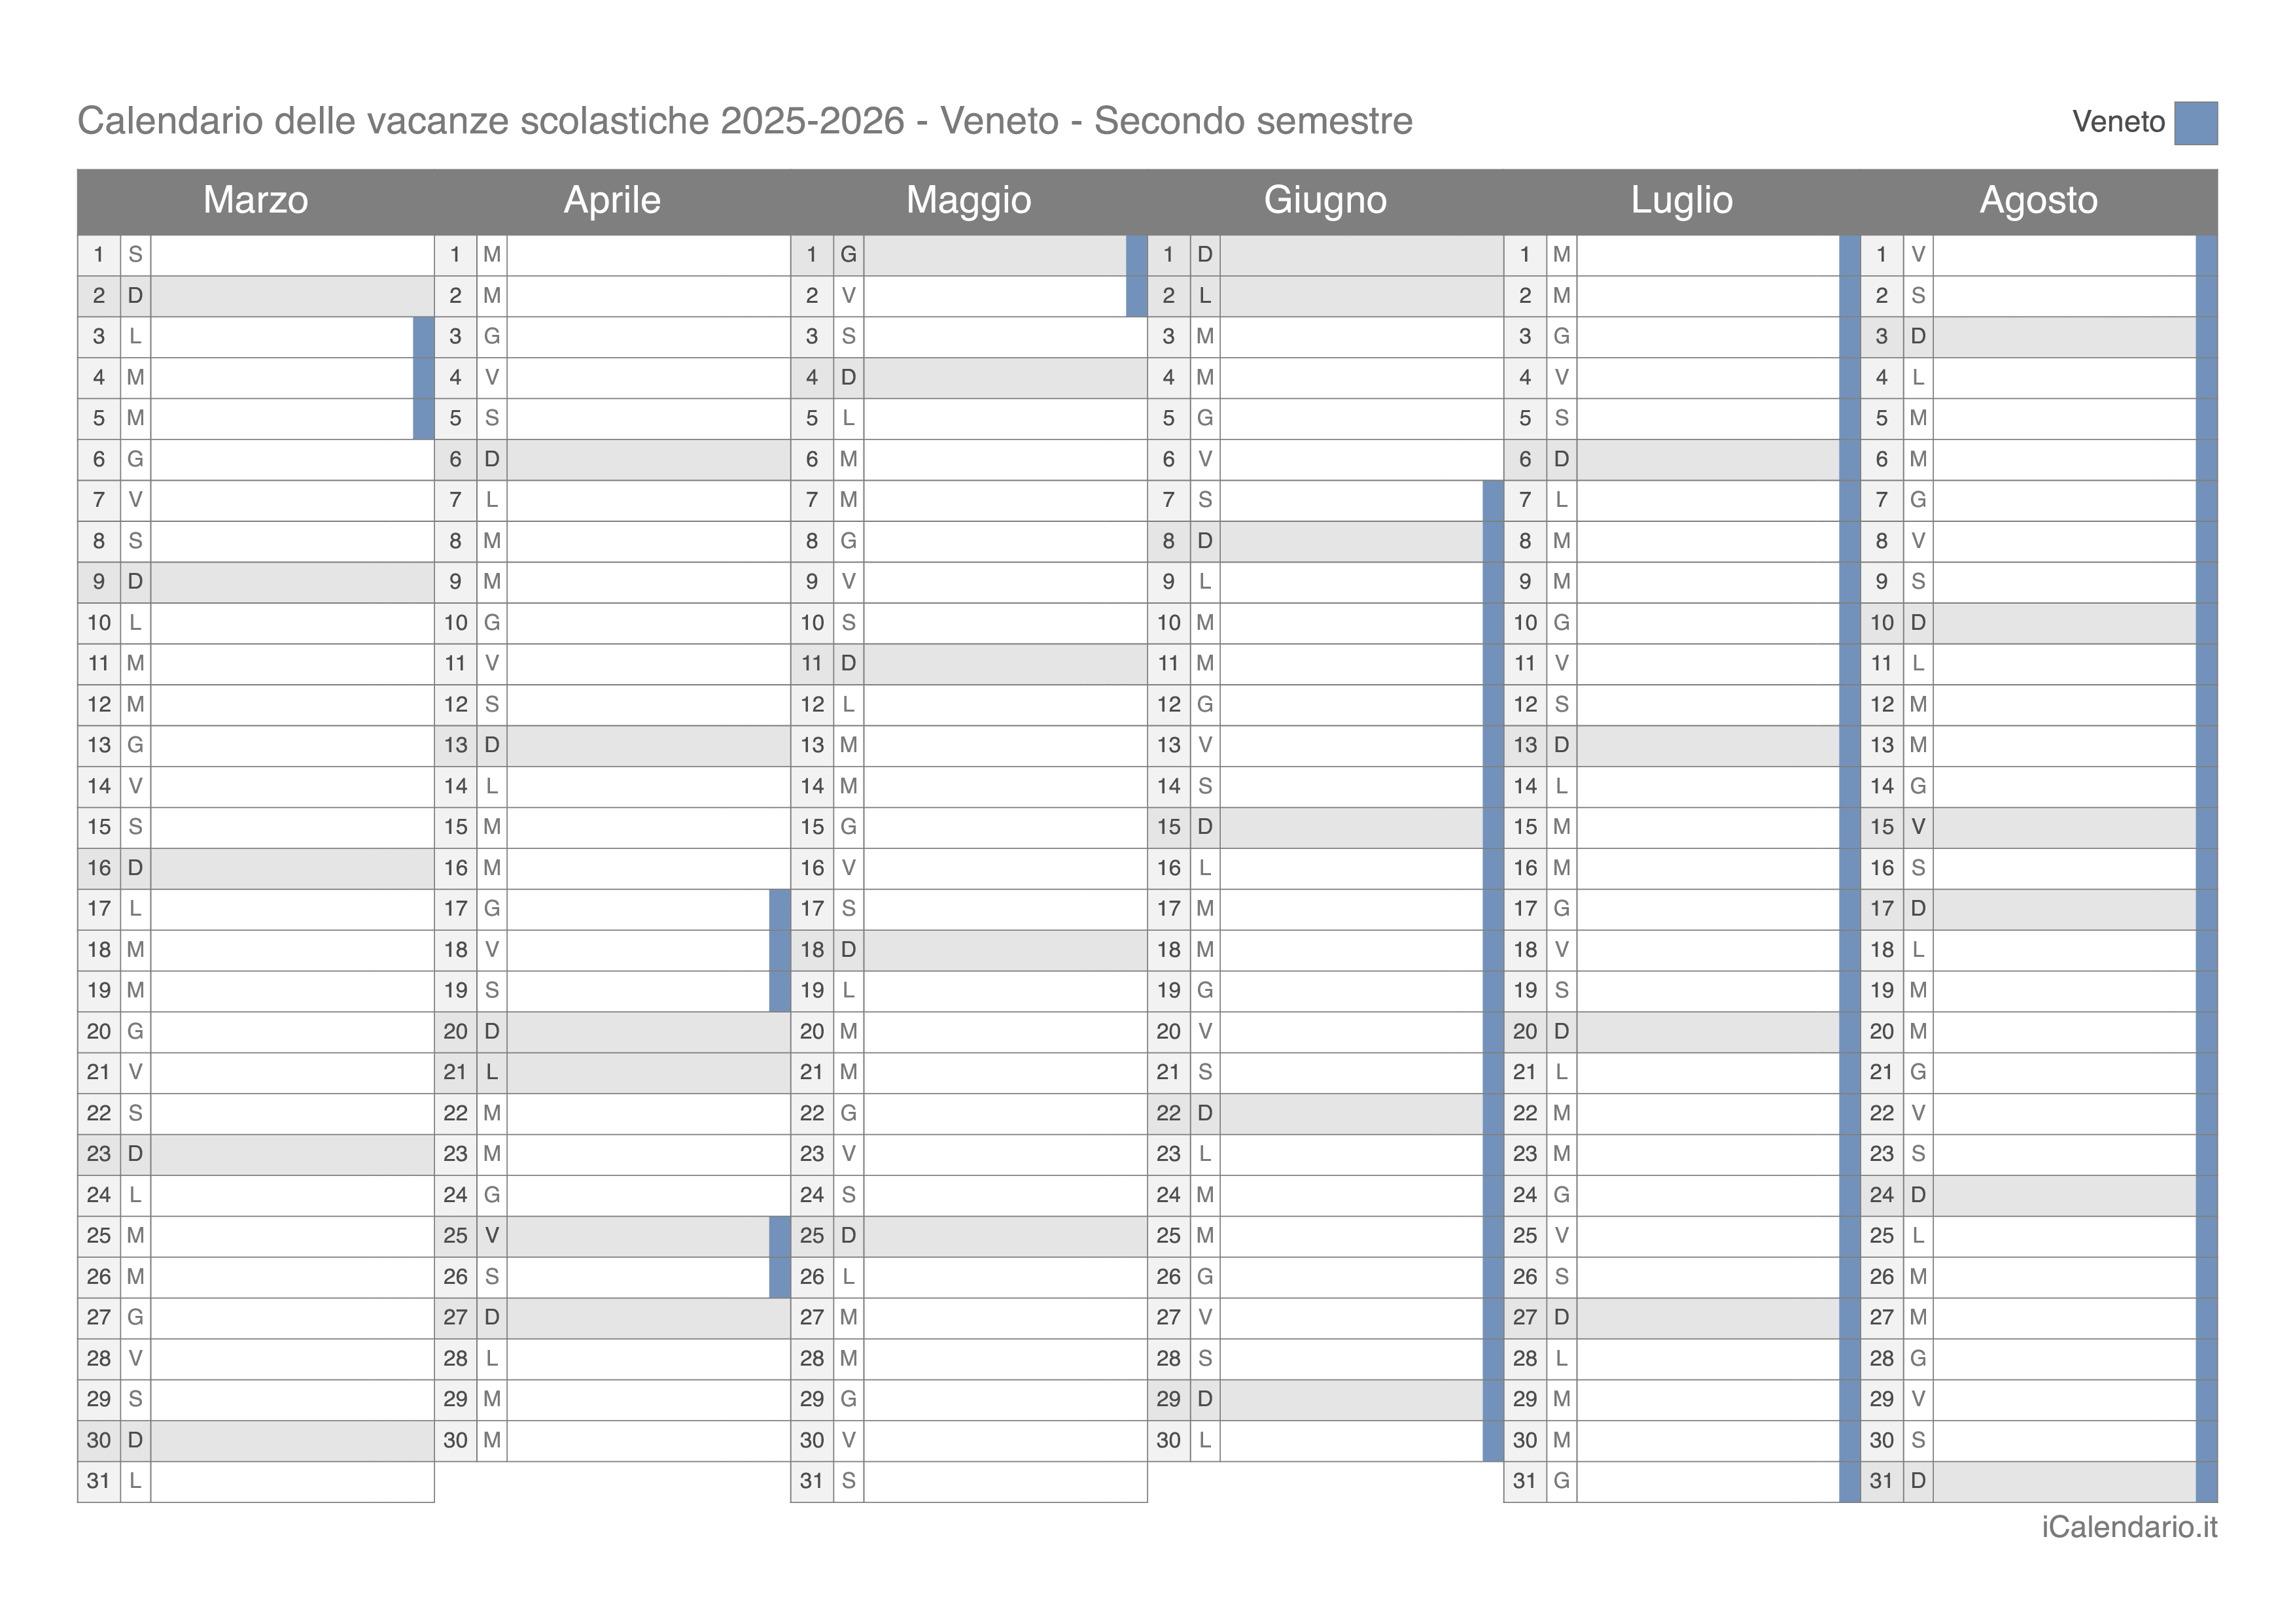Click day number 24 in Agosto

(x=1881, y=1195)
